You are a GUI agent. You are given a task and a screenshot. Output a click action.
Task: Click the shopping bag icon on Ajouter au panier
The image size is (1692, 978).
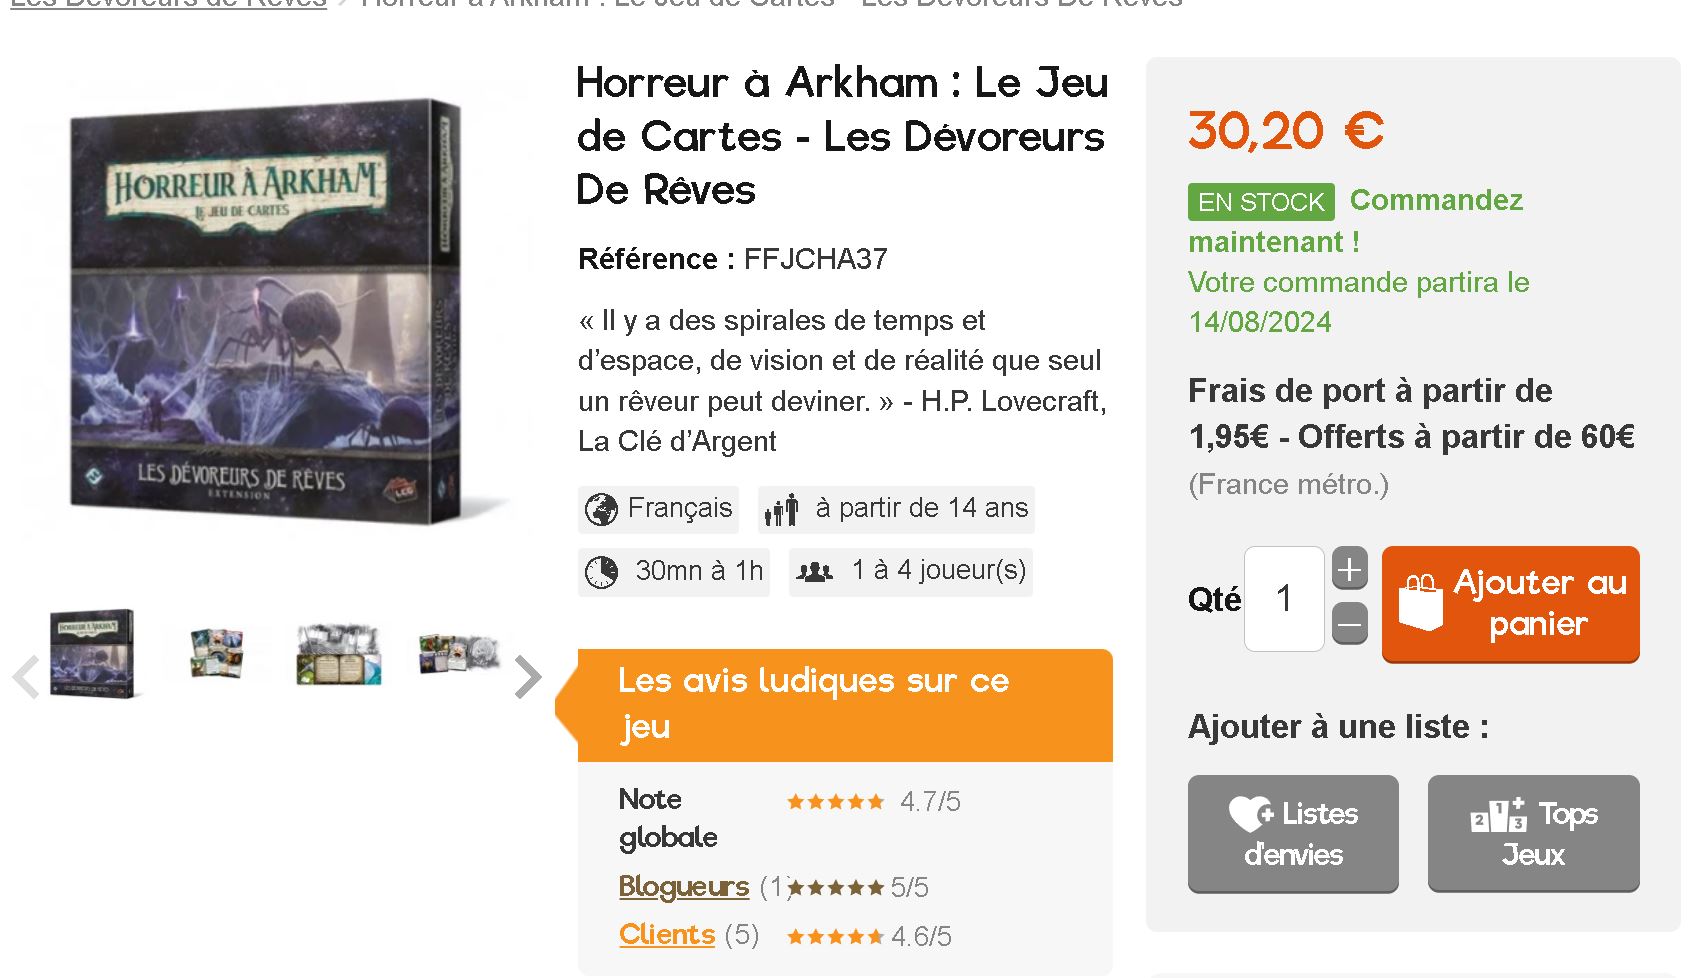coord(1420,601)
